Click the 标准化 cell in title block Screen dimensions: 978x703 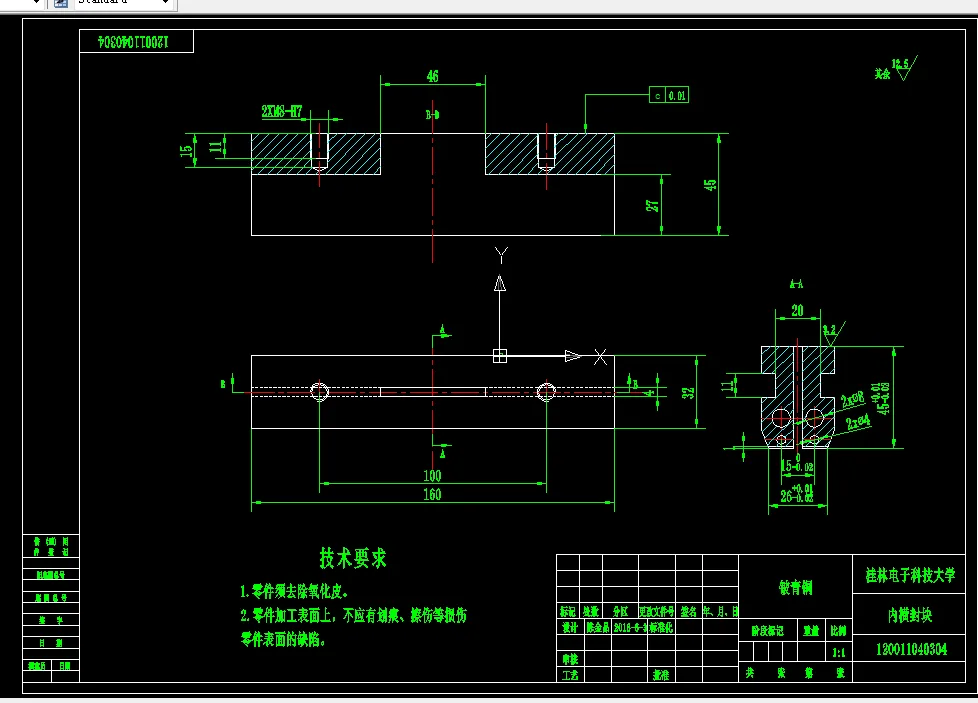pos(661,628)
